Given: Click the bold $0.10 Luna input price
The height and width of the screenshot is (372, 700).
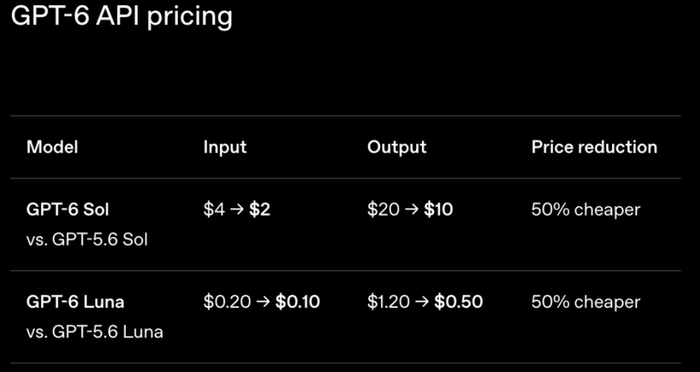Looking at the screenshot, I should (297, 302).
